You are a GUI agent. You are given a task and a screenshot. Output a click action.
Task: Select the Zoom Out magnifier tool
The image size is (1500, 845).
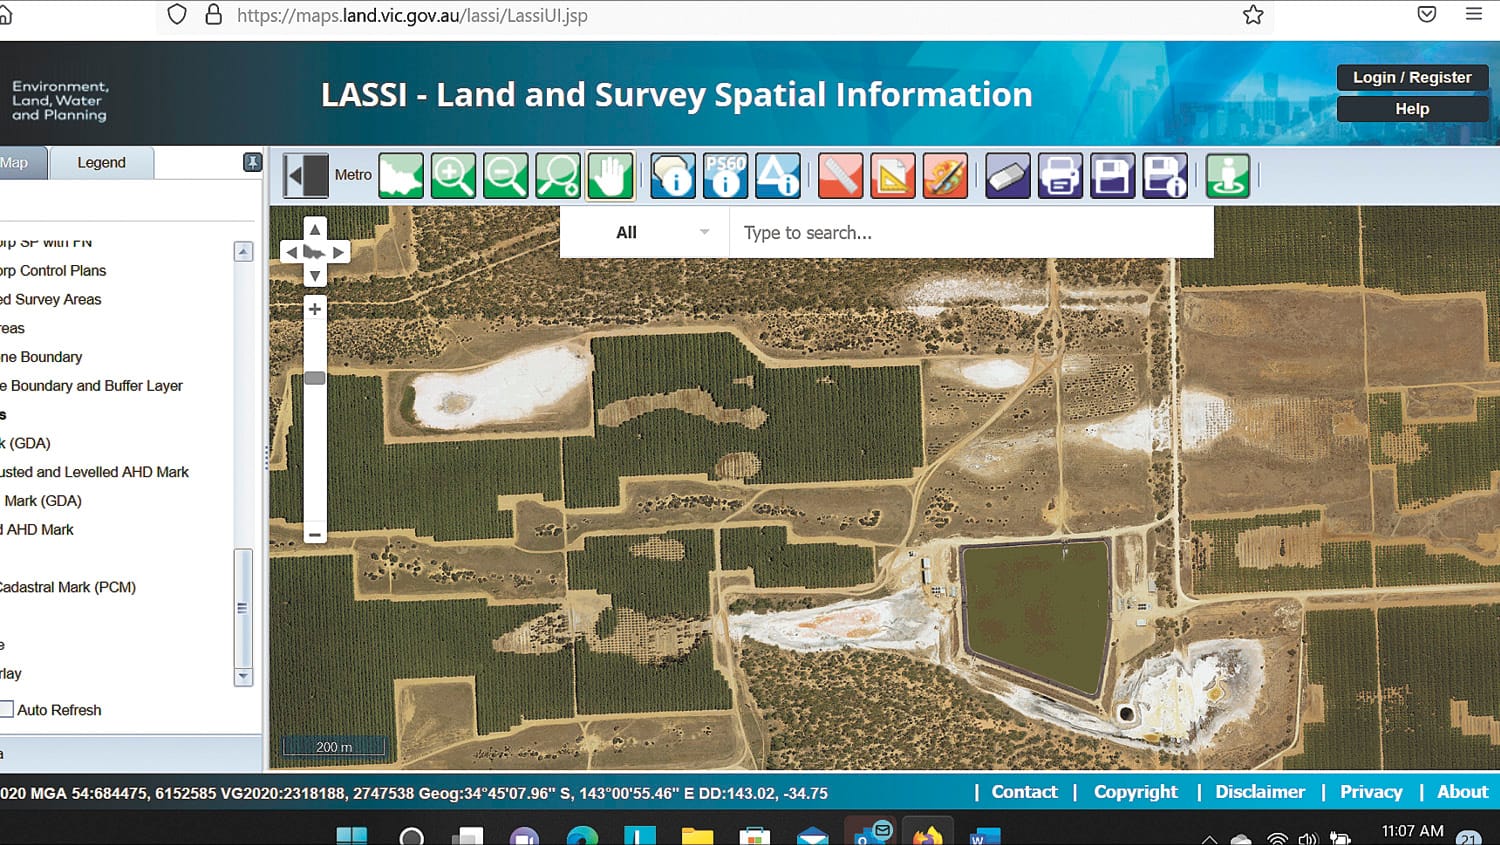pos(506,176)
